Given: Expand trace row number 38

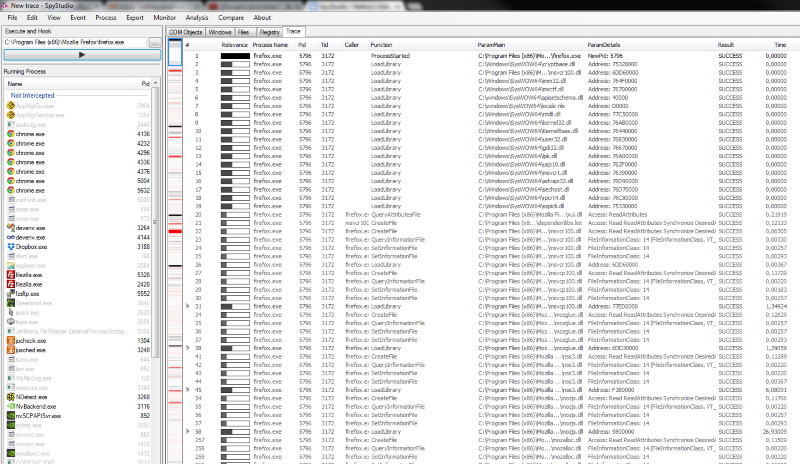Looking at the screenshot, I should coord(188,348).
